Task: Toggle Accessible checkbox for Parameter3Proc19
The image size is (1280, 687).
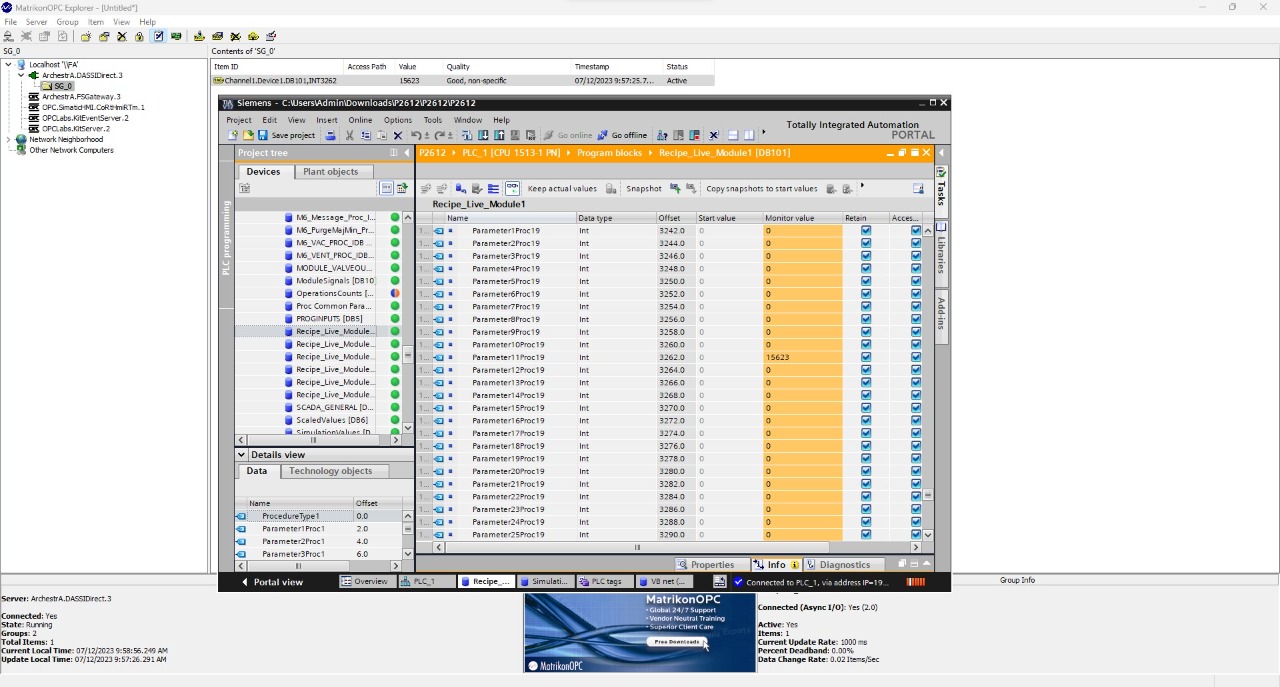Action: [x=916, y=256]
